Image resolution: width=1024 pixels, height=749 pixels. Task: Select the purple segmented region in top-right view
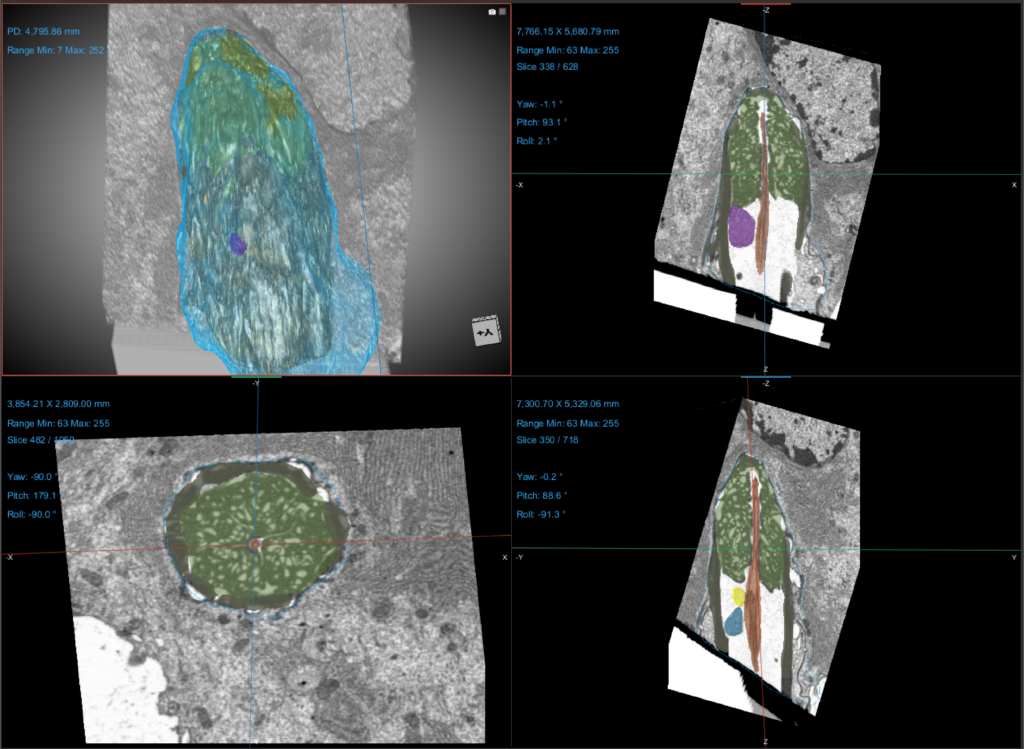click(x=741, y=226)
